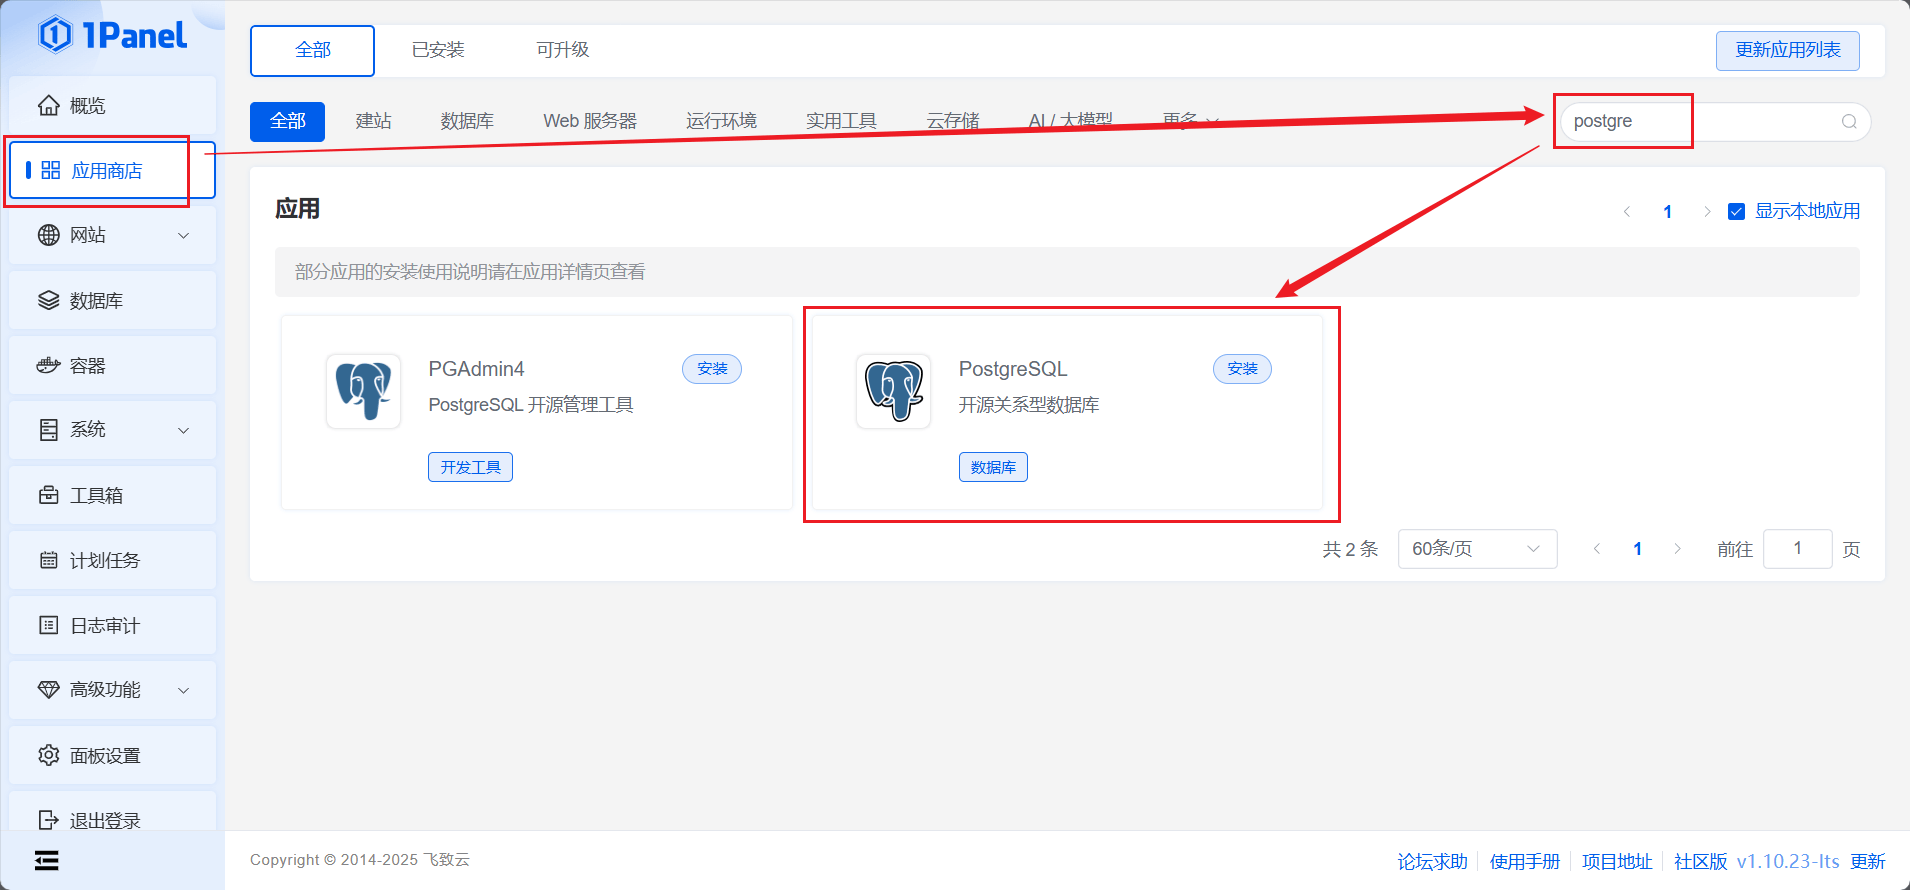1910x890 pixels.
Task: Open Scheduled Tasks calendar icon
Action: (48, 561)
